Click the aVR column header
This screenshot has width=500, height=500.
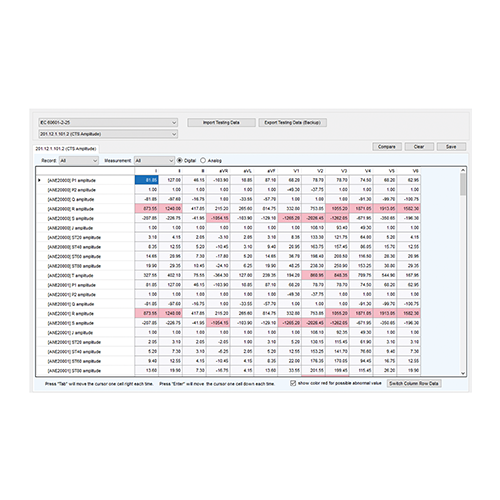coord(218,171)
